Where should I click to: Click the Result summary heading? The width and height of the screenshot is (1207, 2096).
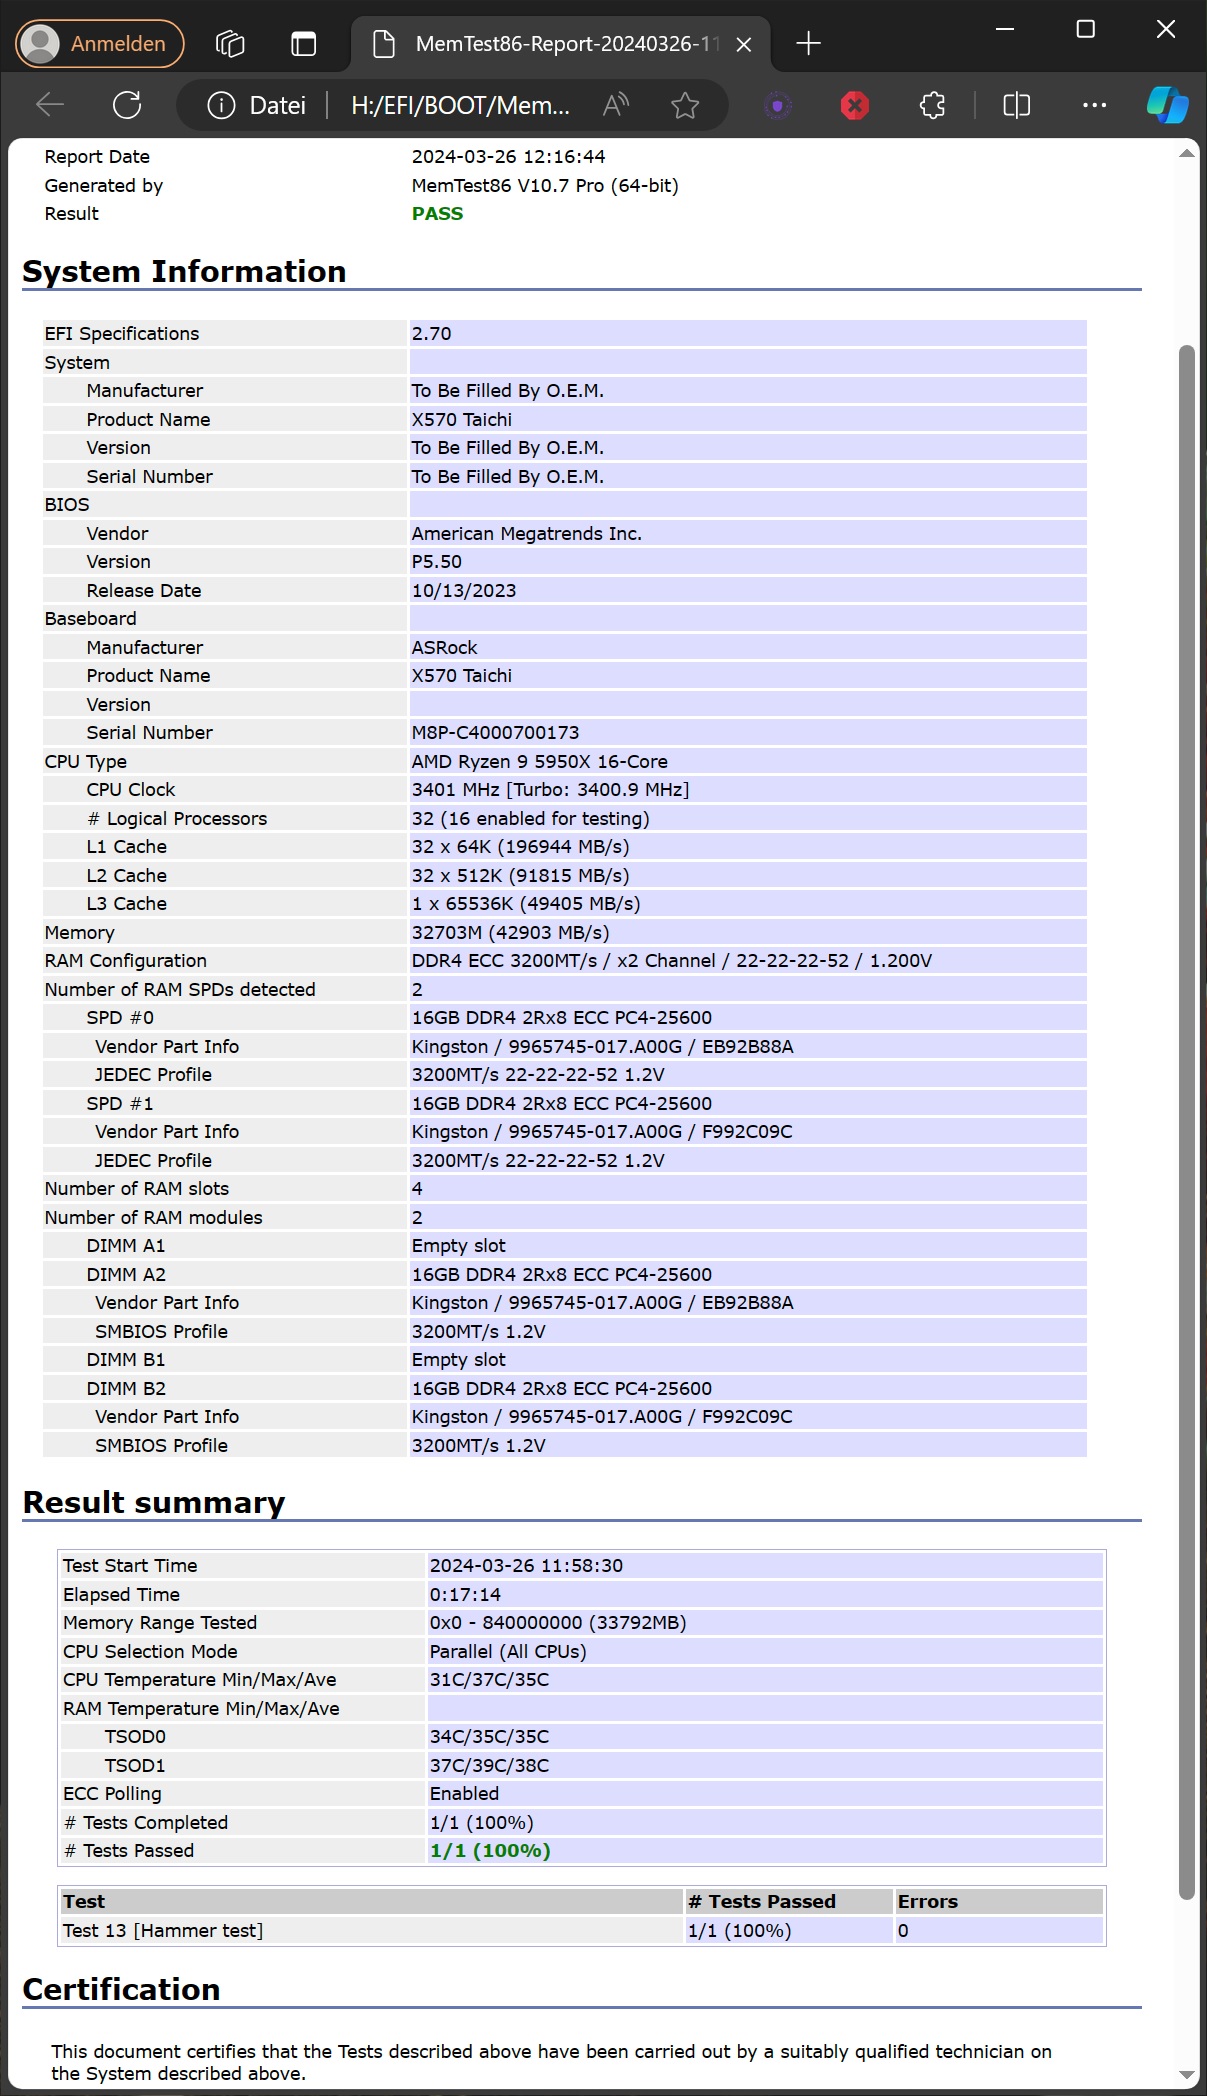coord(154,1503)
